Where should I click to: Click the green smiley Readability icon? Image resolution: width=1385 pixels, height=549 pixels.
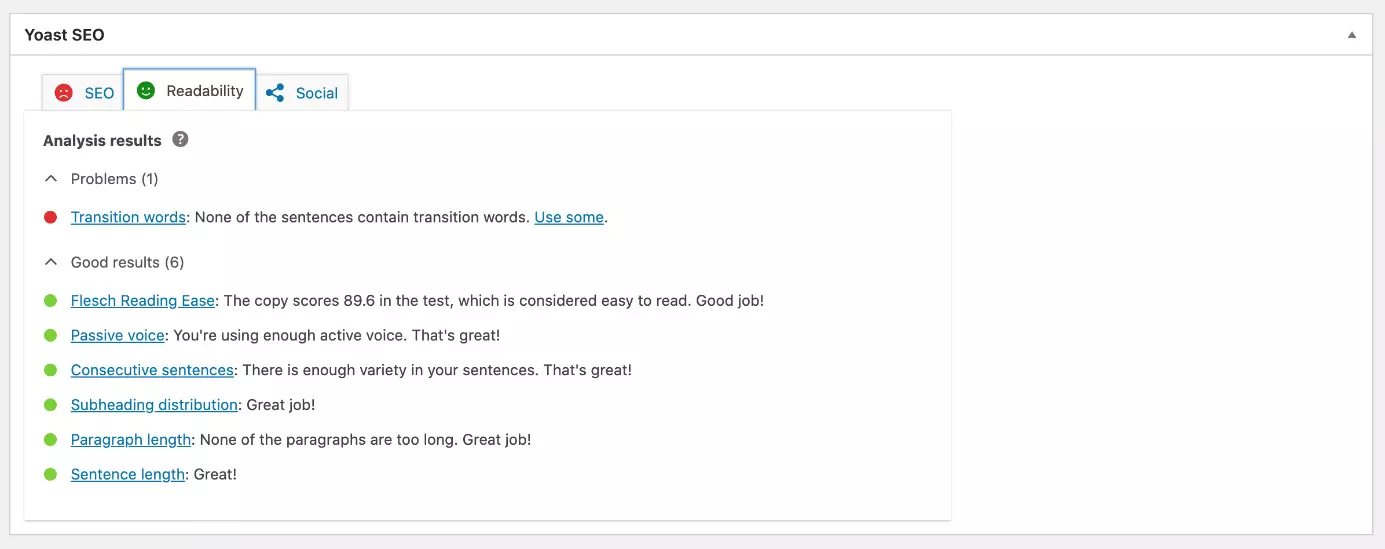pyautogui.click(x=146, y=91)
